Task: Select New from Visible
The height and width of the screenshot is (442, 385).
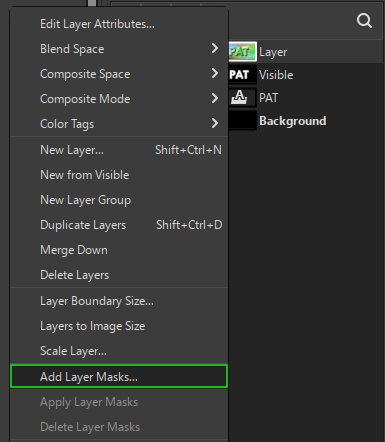Action: pyautogui.click(x=119, y=175)
